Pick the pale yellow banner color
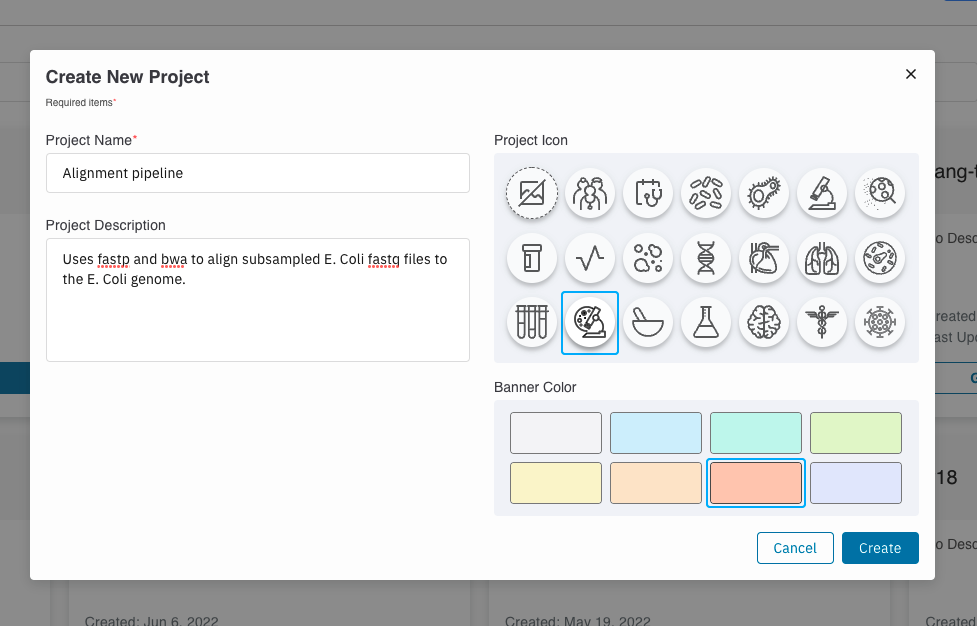This screenshot has width=977, height=626. click(x=556, y=483)
